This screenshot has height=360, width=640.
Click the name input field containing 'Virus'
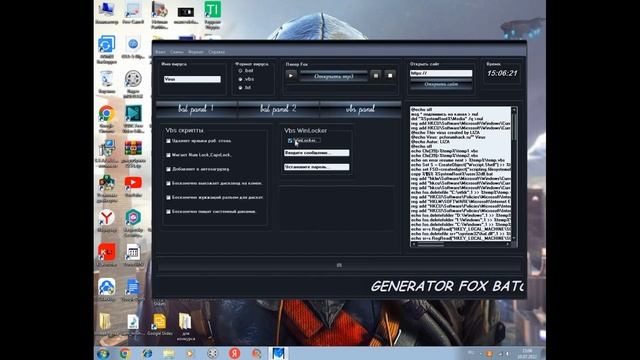192,79
